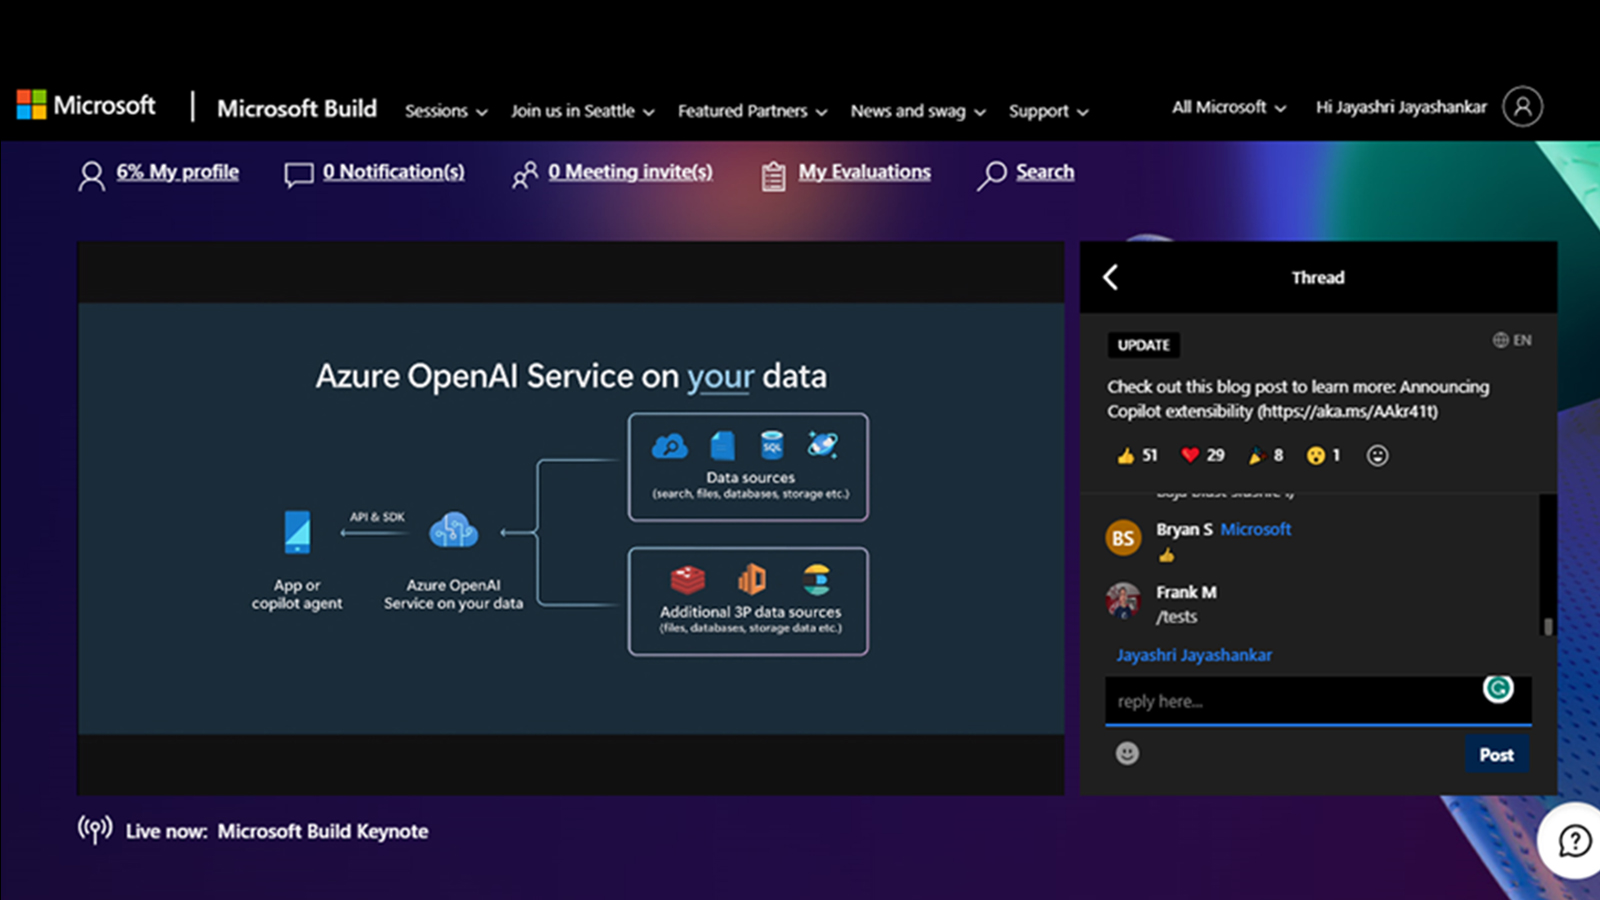
Task: Click the My profile person icon
Action: [91, 175]
